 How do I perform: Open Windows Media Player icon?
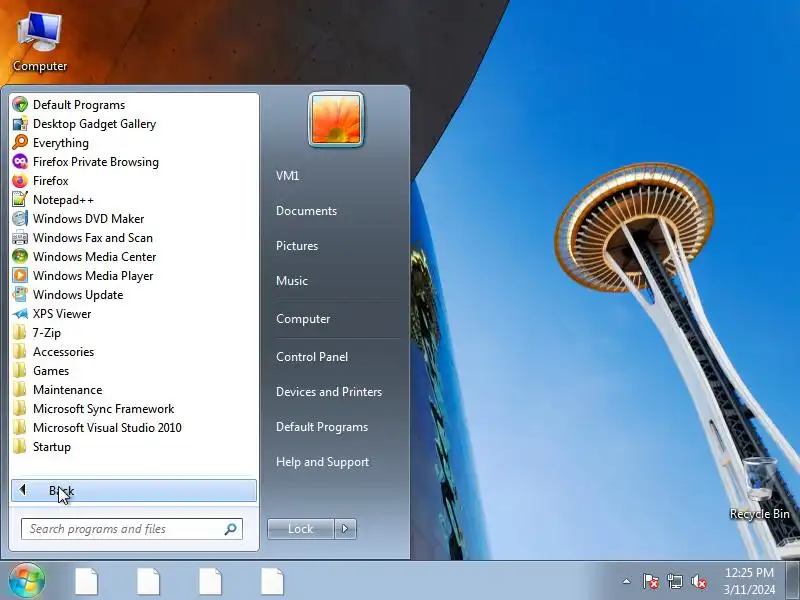pos(20,276)
